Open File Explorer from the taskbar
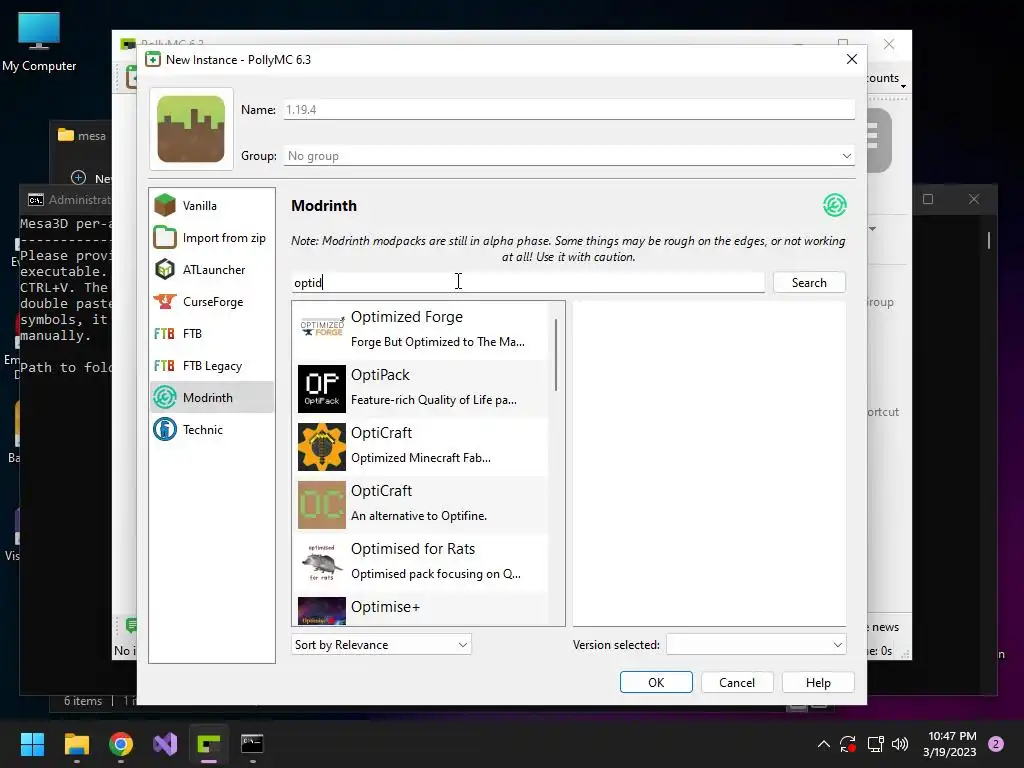Image resolution: width=1024 pixels, height=768 pixels. click(x=76, y=744)
